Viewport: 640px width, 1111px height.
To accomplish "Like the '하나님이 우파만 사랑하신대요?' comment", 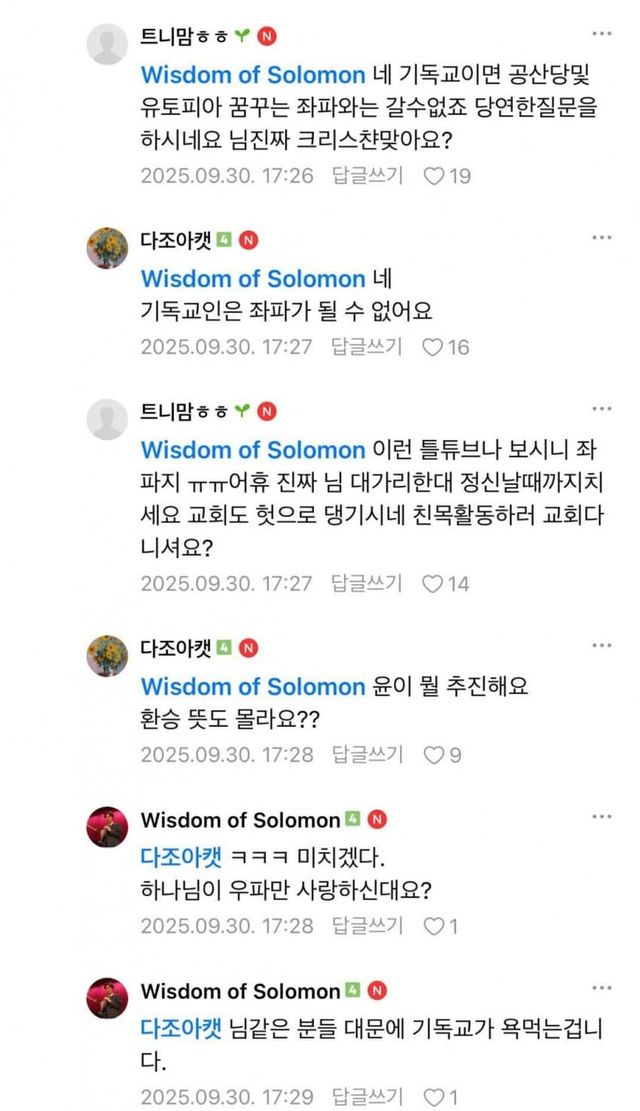I will click(x=434, y=926).
